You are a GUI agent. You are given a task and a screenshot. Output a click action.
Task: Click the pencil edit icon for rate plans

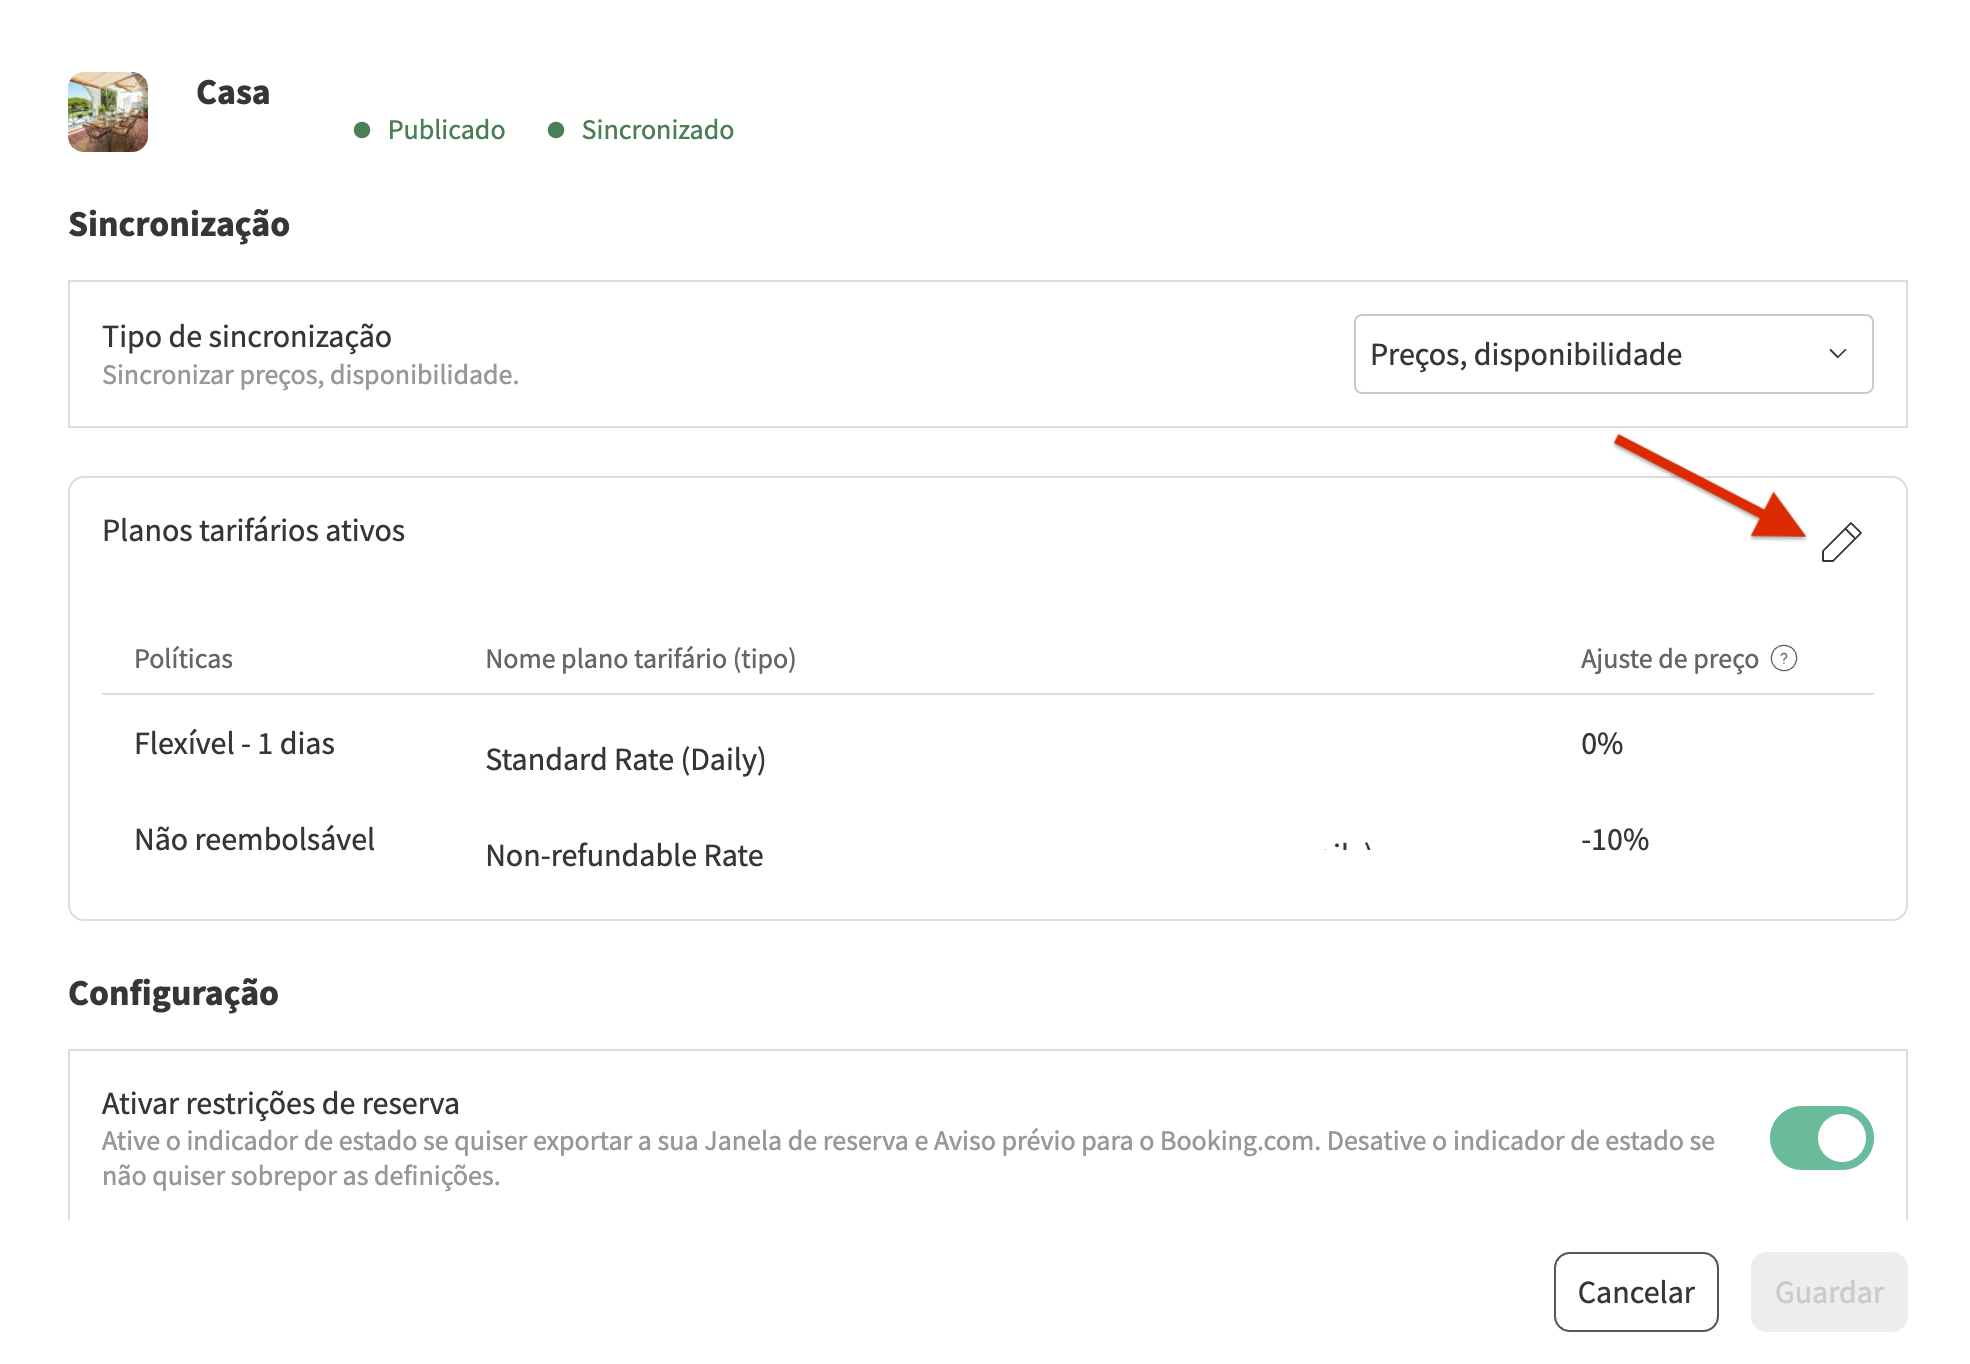(x=1840, y=542)
